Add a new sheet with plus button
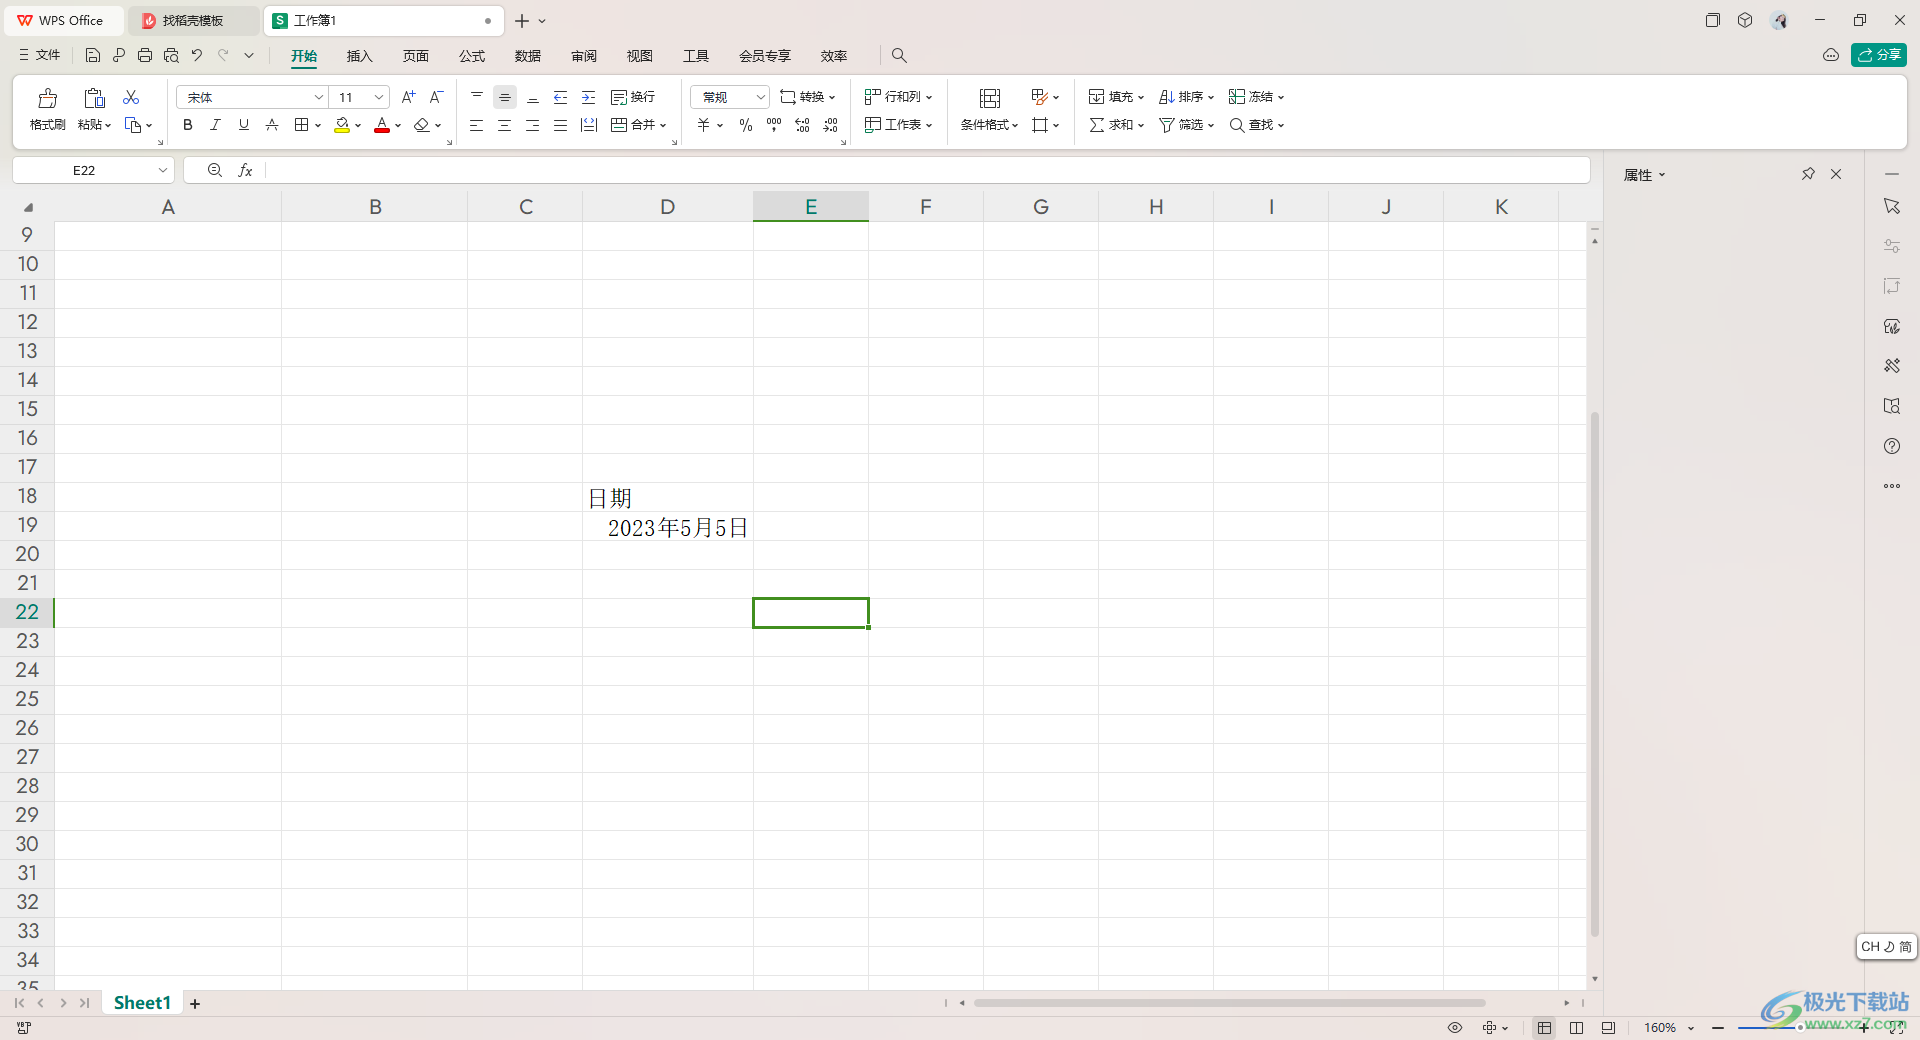The height and width of the screenshot is (1040, 1920). [x=195, y=1004]
